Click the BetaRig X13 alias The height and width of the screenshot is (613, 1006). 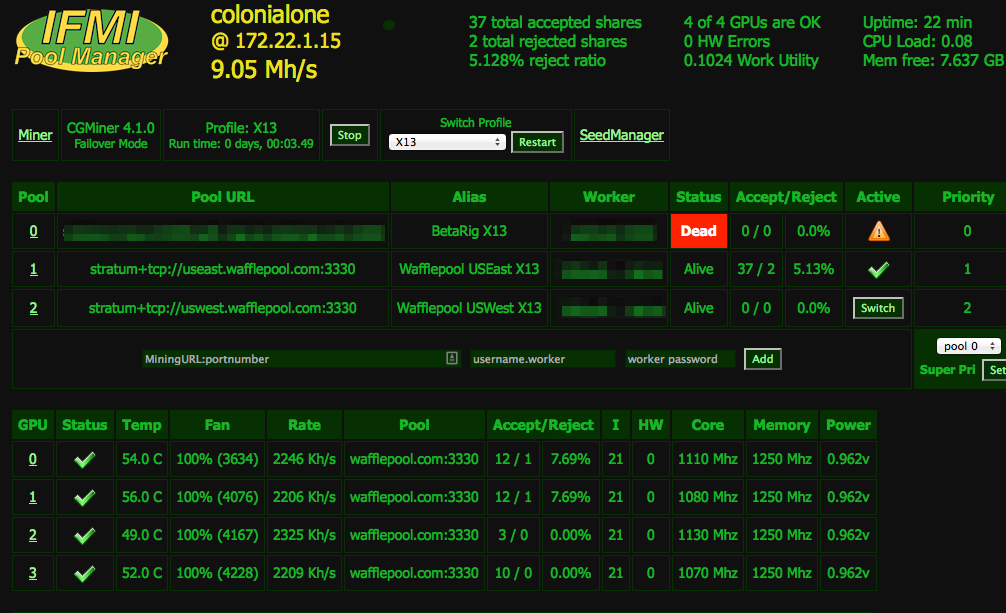click(469, 231)
